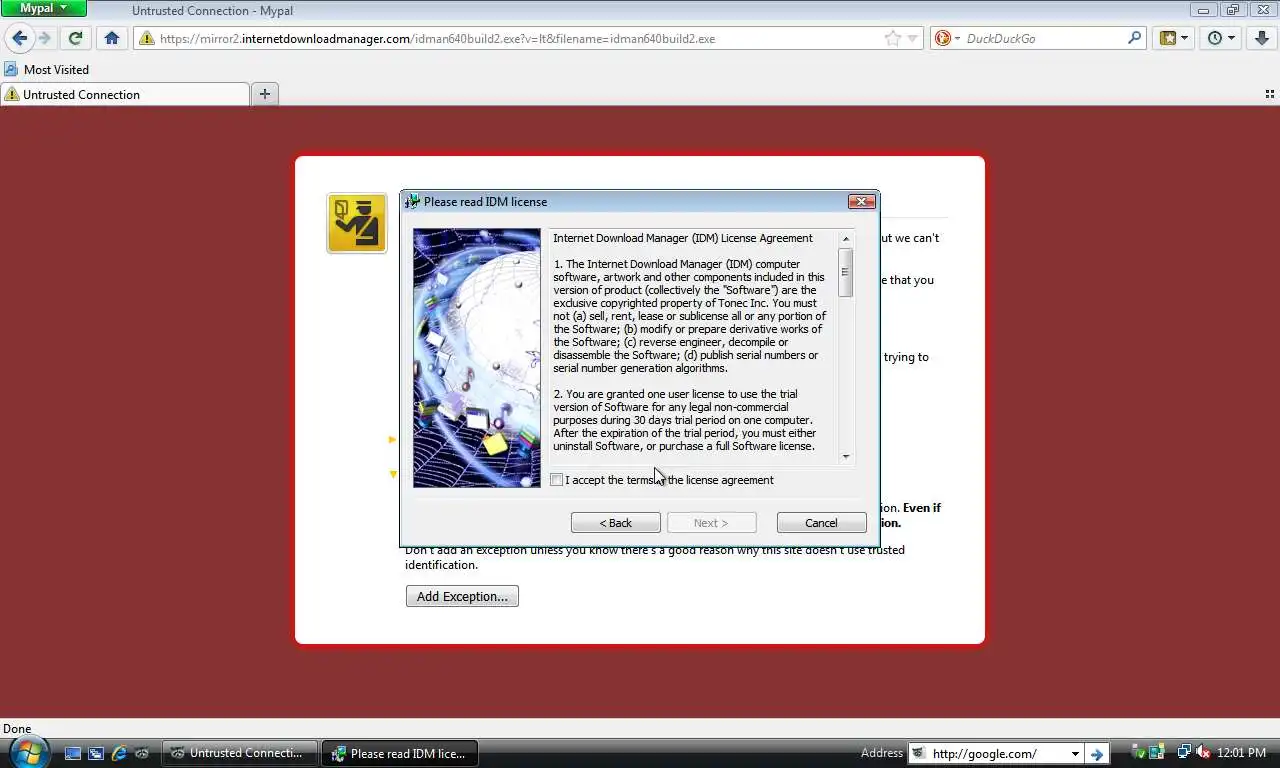Click the untrusted-site warning triangle in address bar
This screenshot has height=768, width=1280.
[147, 39]
